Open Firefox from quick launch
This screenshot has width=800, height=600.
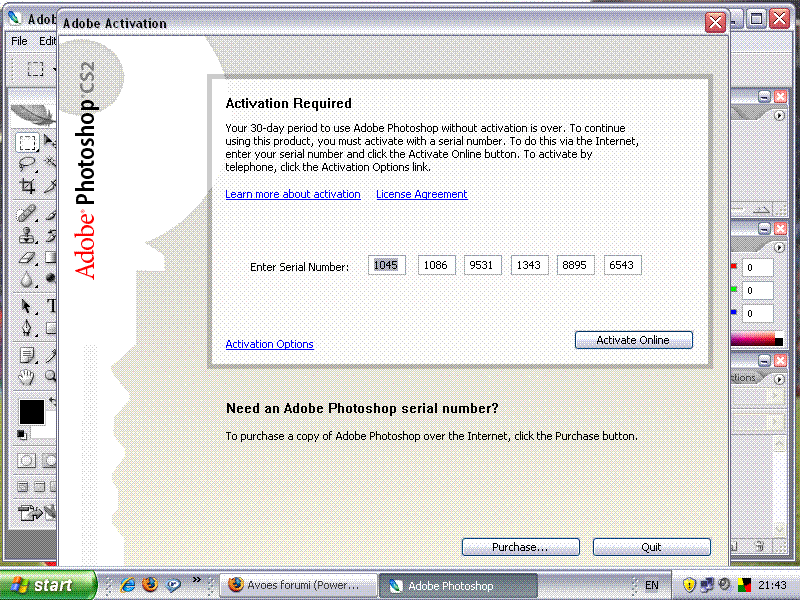(x=150, y=584)
